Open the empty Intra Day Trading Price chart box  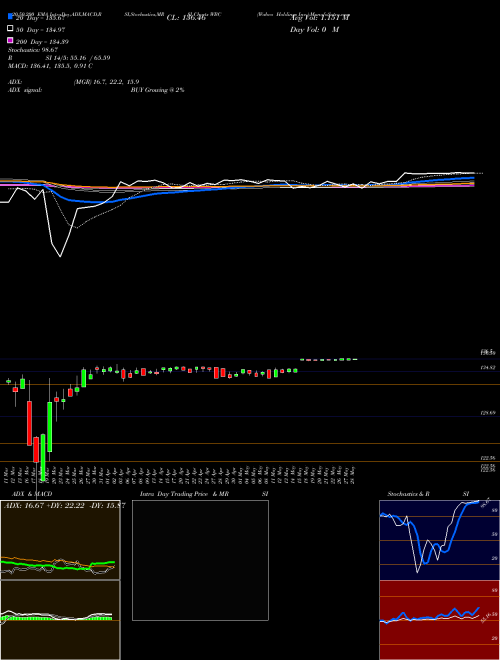point(200,560)
